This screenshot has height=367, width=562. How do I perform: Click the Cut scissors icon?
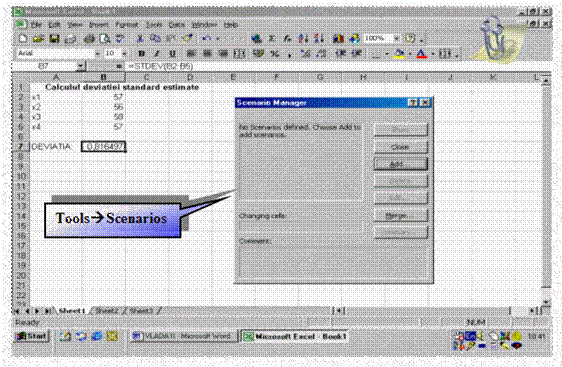(140, 38)
